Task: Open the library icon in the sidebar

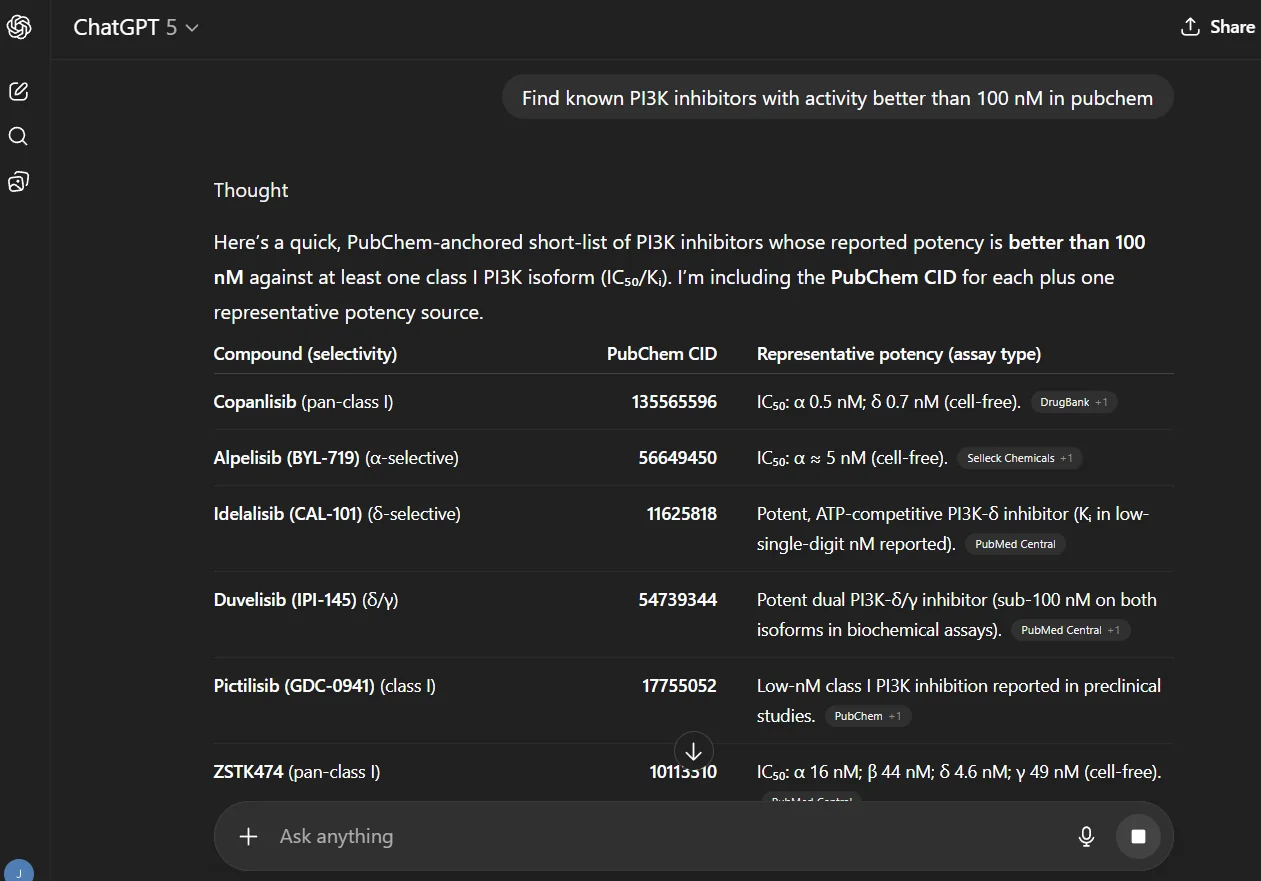Action: coord(18,181)
